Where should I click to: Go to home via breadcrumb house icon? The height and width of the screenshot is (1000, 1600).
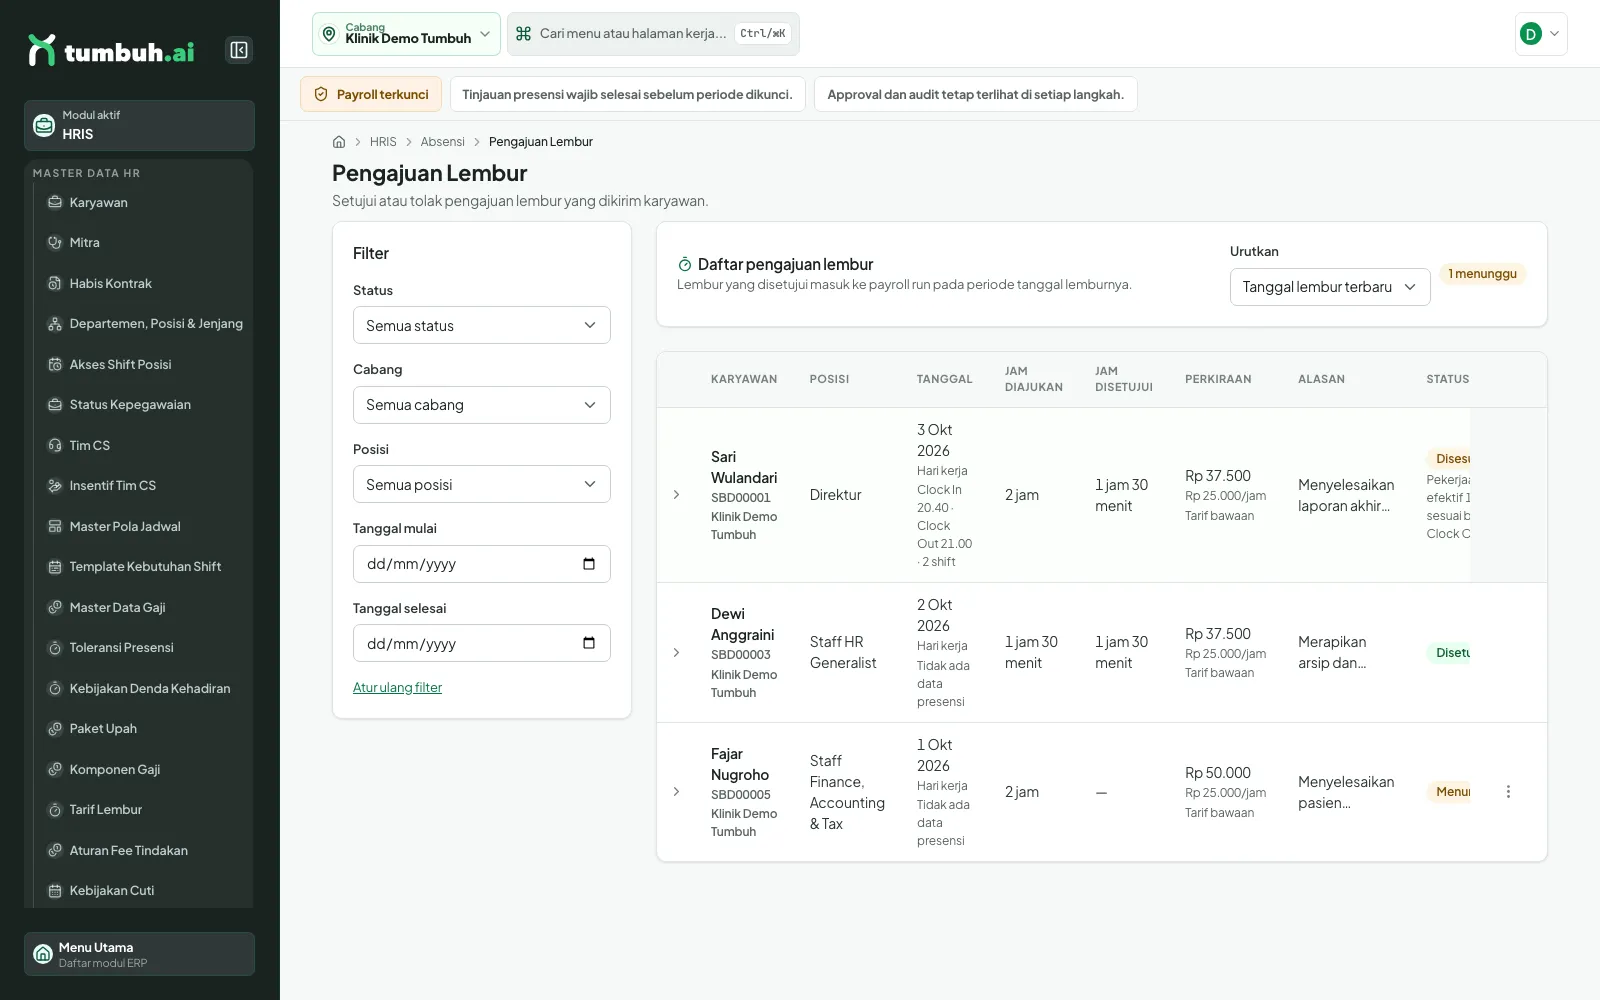click(x=339, y=142)
